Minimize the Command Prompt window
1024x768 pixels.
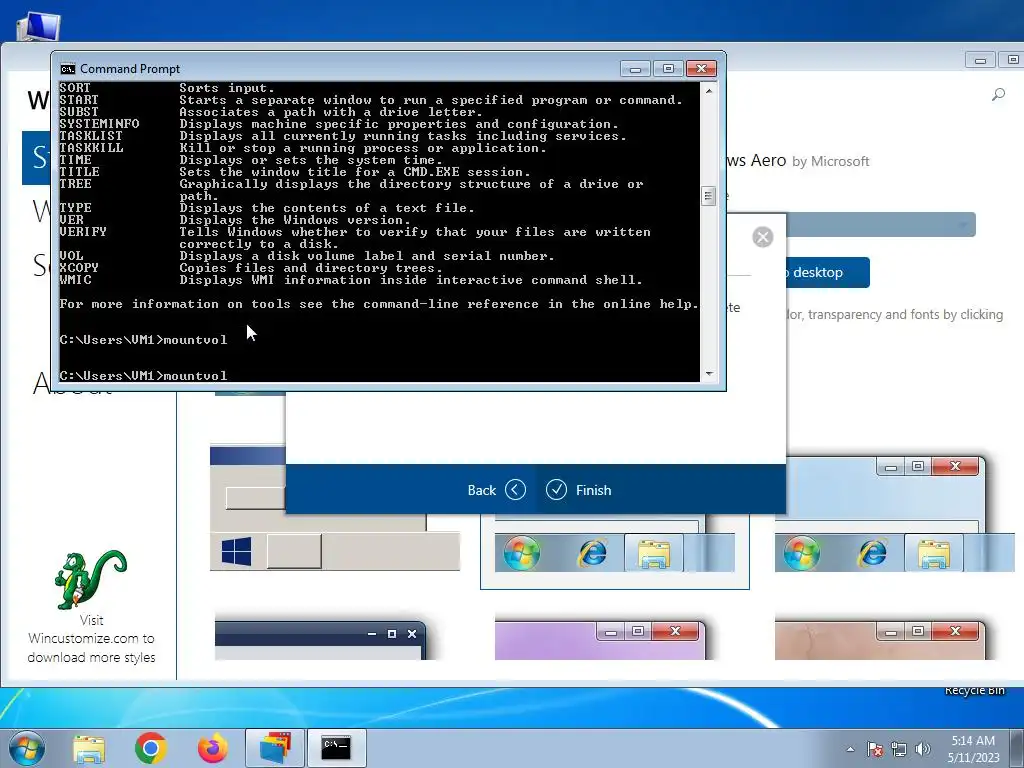[635, 69]
